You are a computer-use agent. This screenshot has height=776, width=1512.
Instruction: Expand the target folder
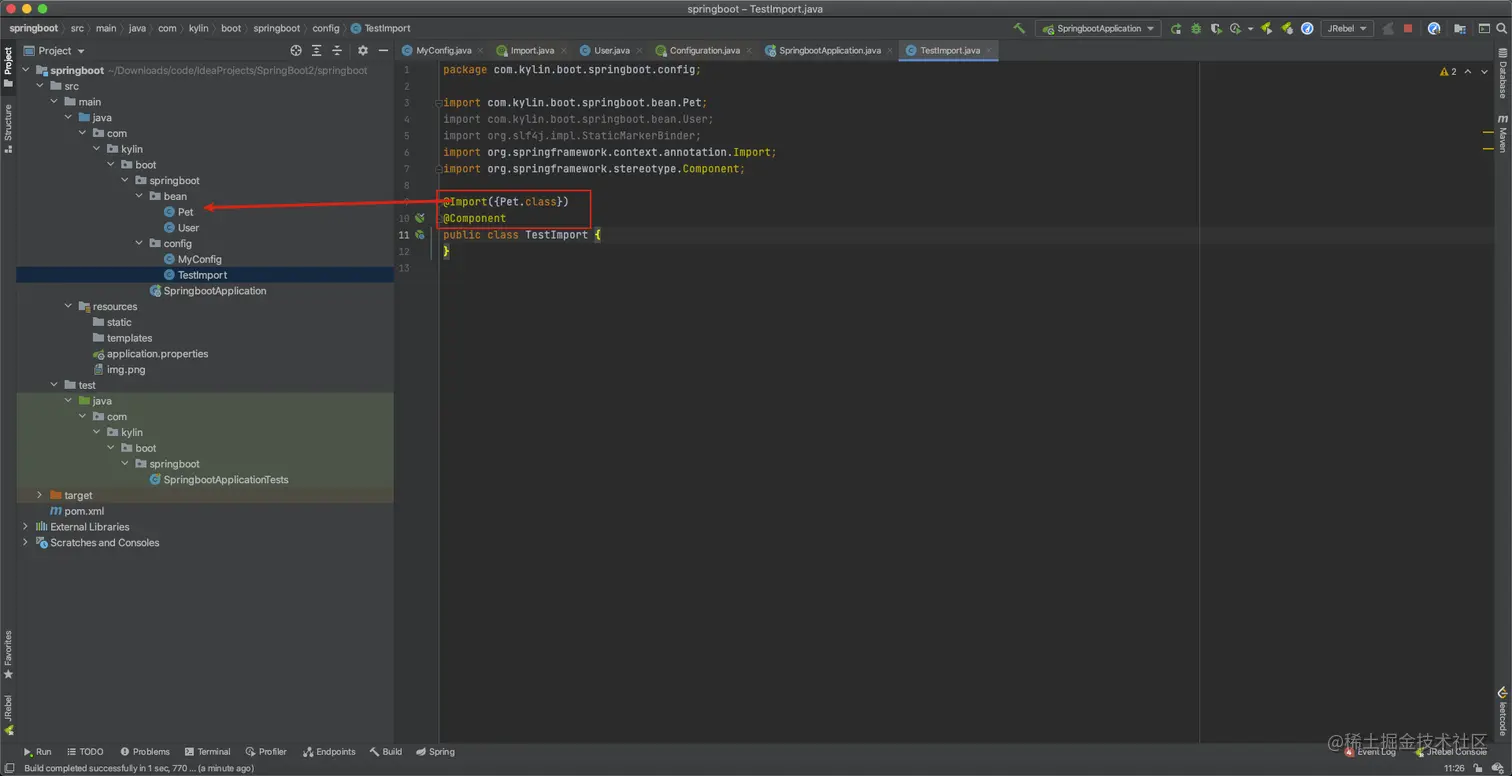(40, 495)
